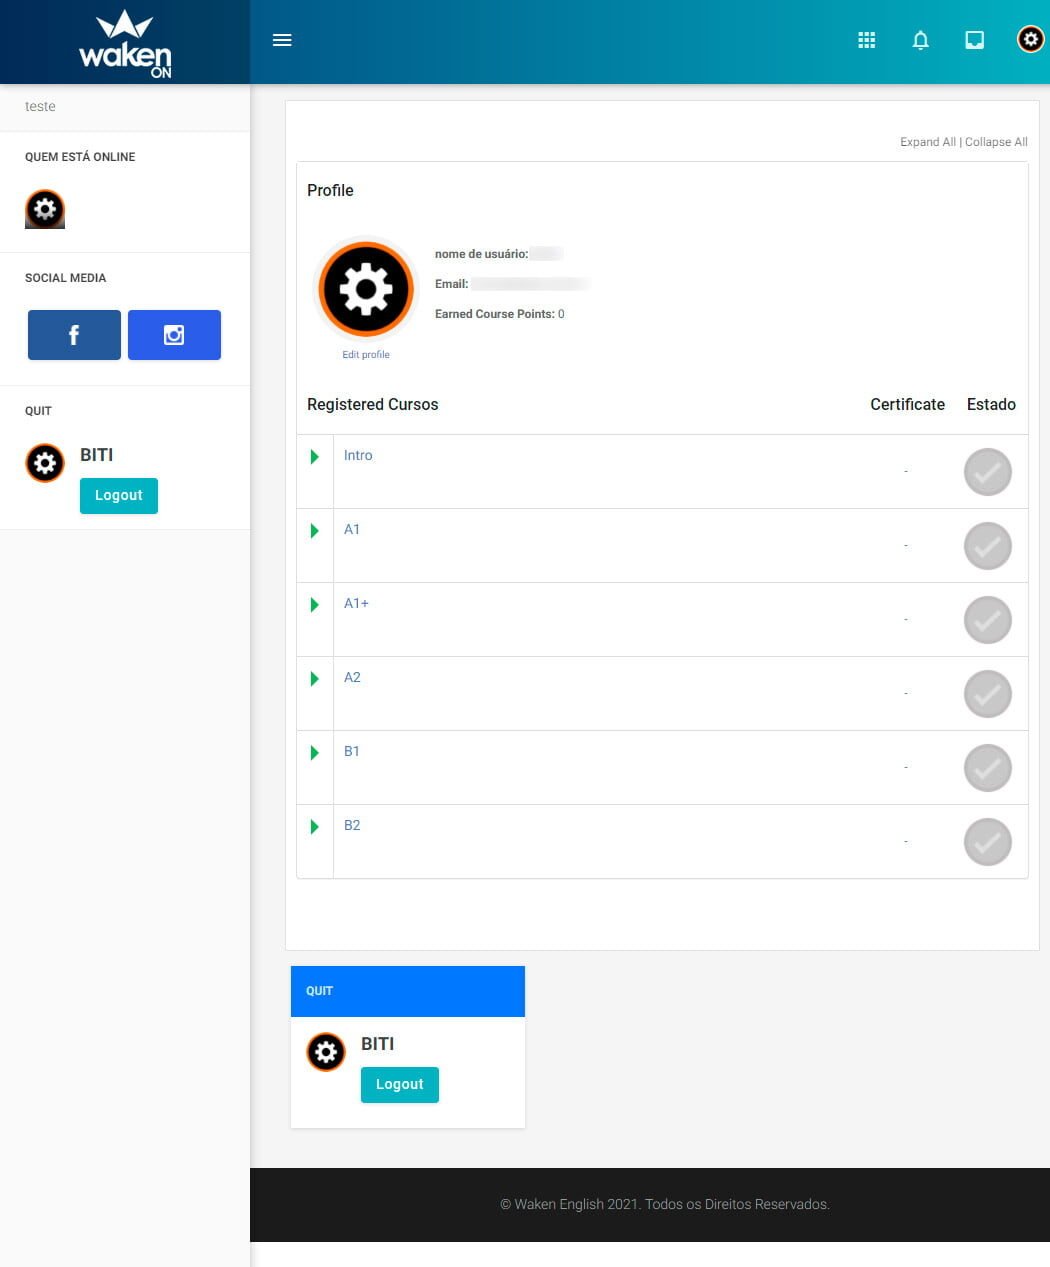Viewport: 1050px width, 1267px height.
Task: Click user avatar in top bar
Action: (1030, 39)
